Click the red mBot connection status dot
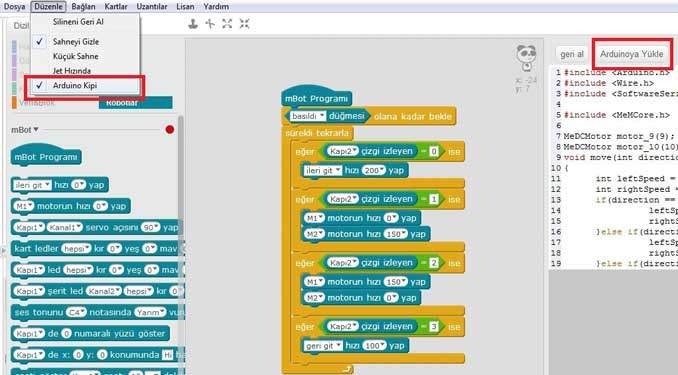This screenshot has height=375, width=678. click(x=170, y=129)
